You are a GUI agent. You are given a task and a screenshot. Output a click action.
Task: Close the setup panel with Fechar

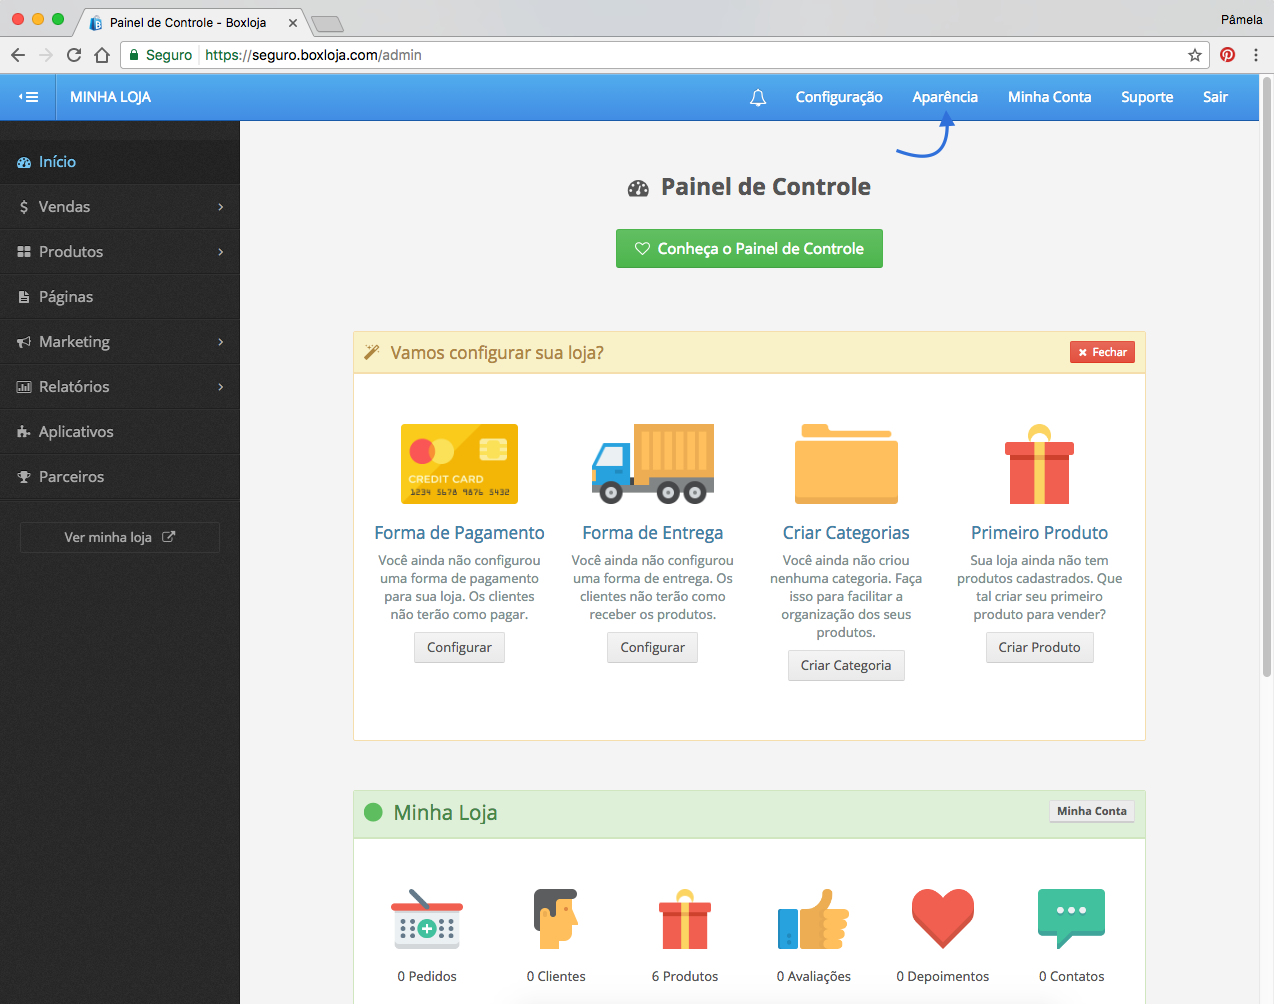pos(1102,352)
